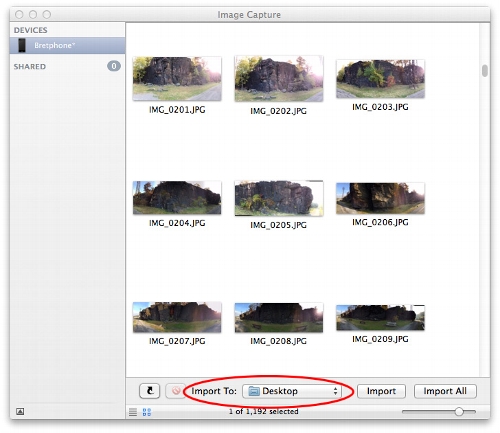500x433 pixels.
Task: Expand the SHARED sidebar section
Action: pyautogui.click(x=30, y=66)
